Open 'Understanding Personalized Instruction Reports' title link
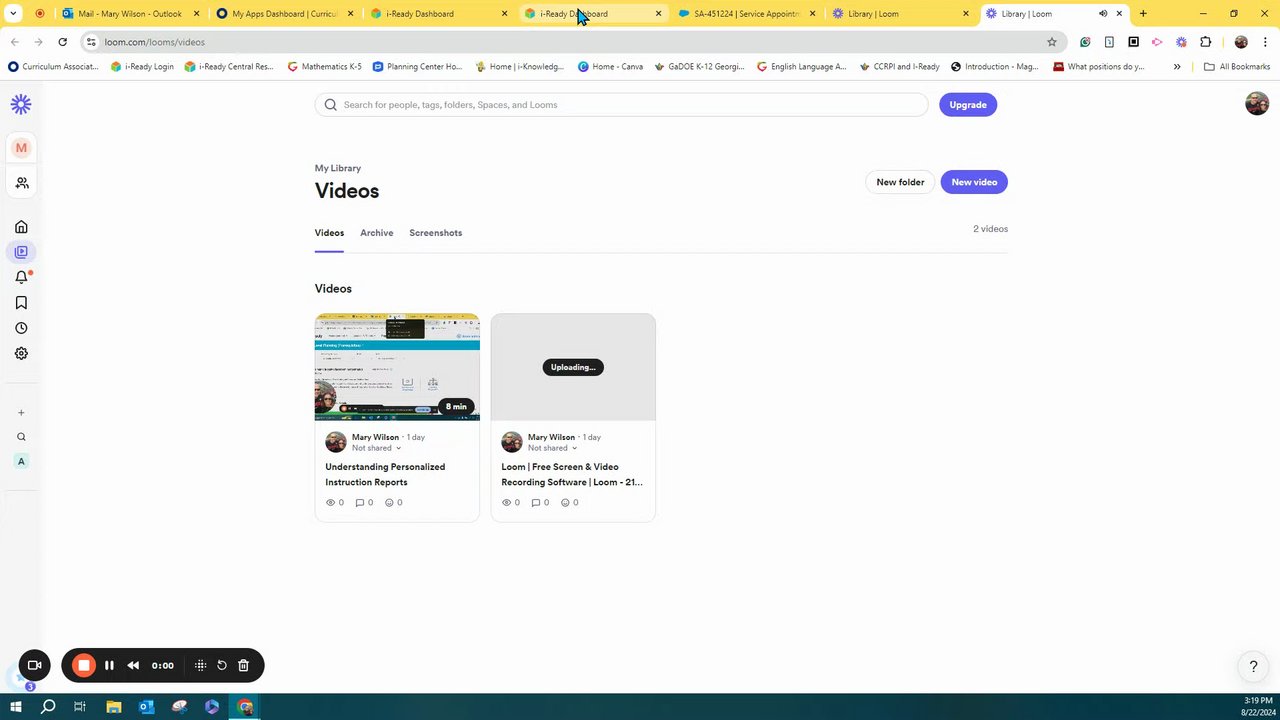 [x=385, y=474]
